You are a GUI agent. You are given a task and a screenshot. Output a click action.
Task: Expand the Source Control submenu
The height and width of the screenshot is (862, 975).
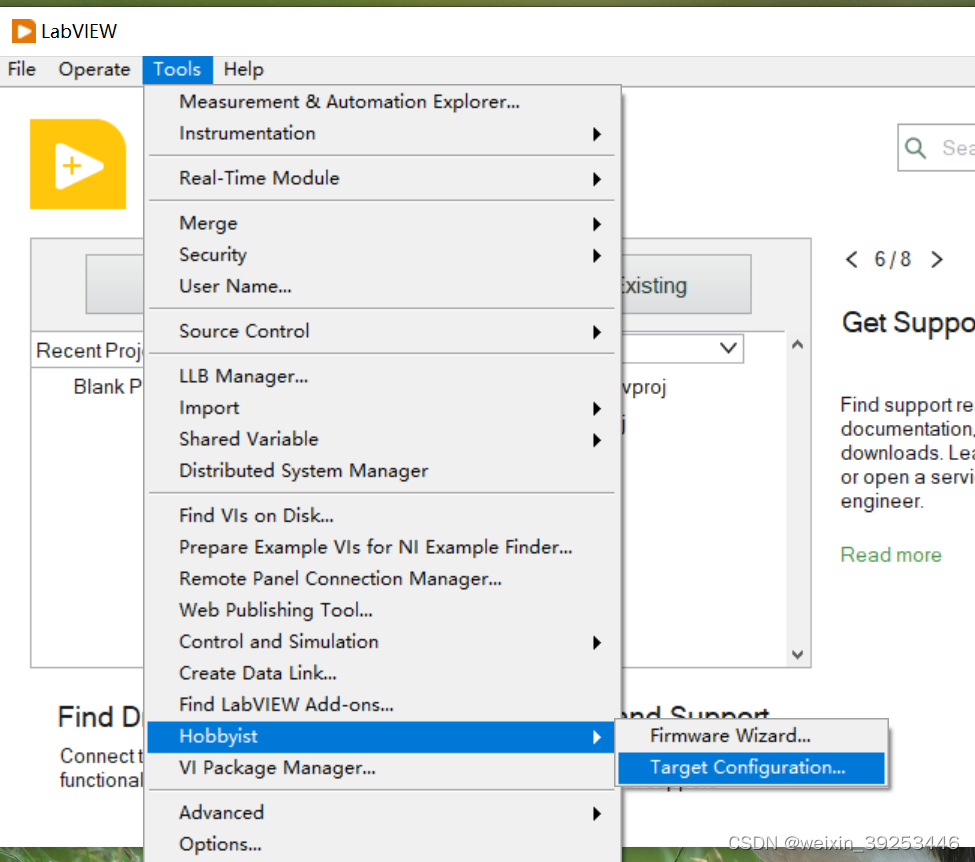381,331
